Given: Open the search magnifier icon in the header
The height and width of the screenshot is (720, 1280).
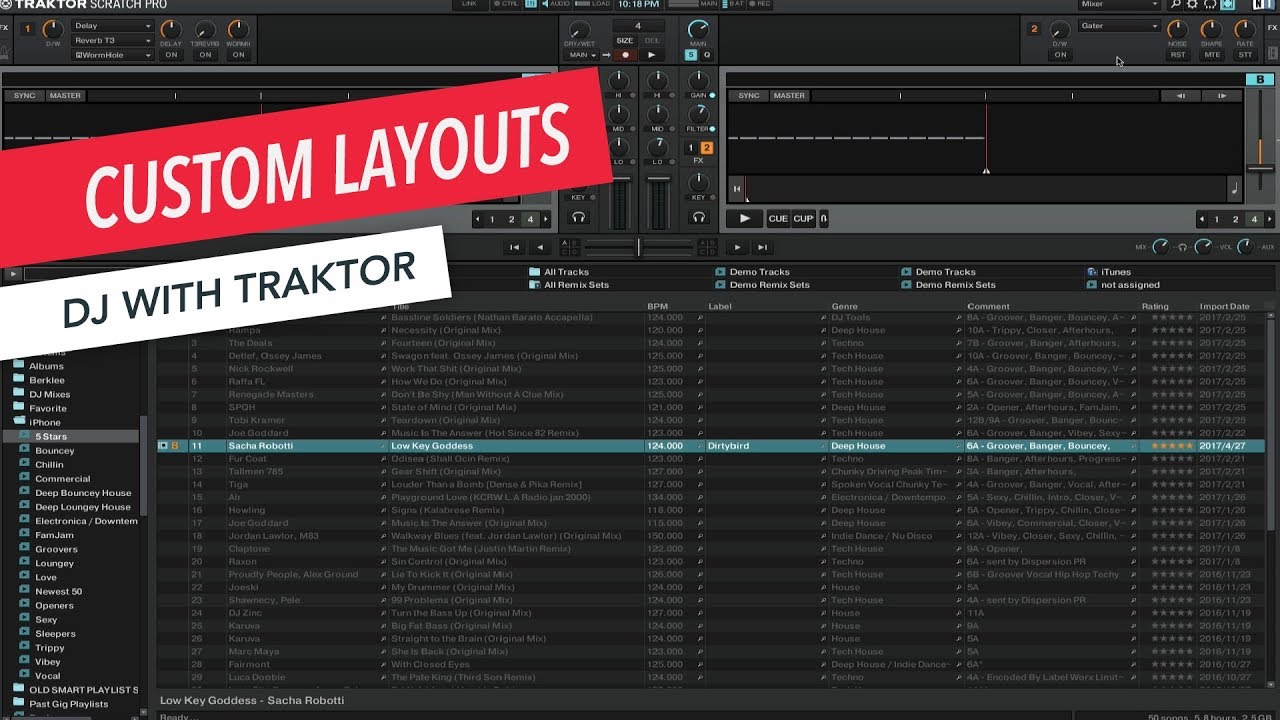Looking at the screenshot, I should (x=1176, y=5).
